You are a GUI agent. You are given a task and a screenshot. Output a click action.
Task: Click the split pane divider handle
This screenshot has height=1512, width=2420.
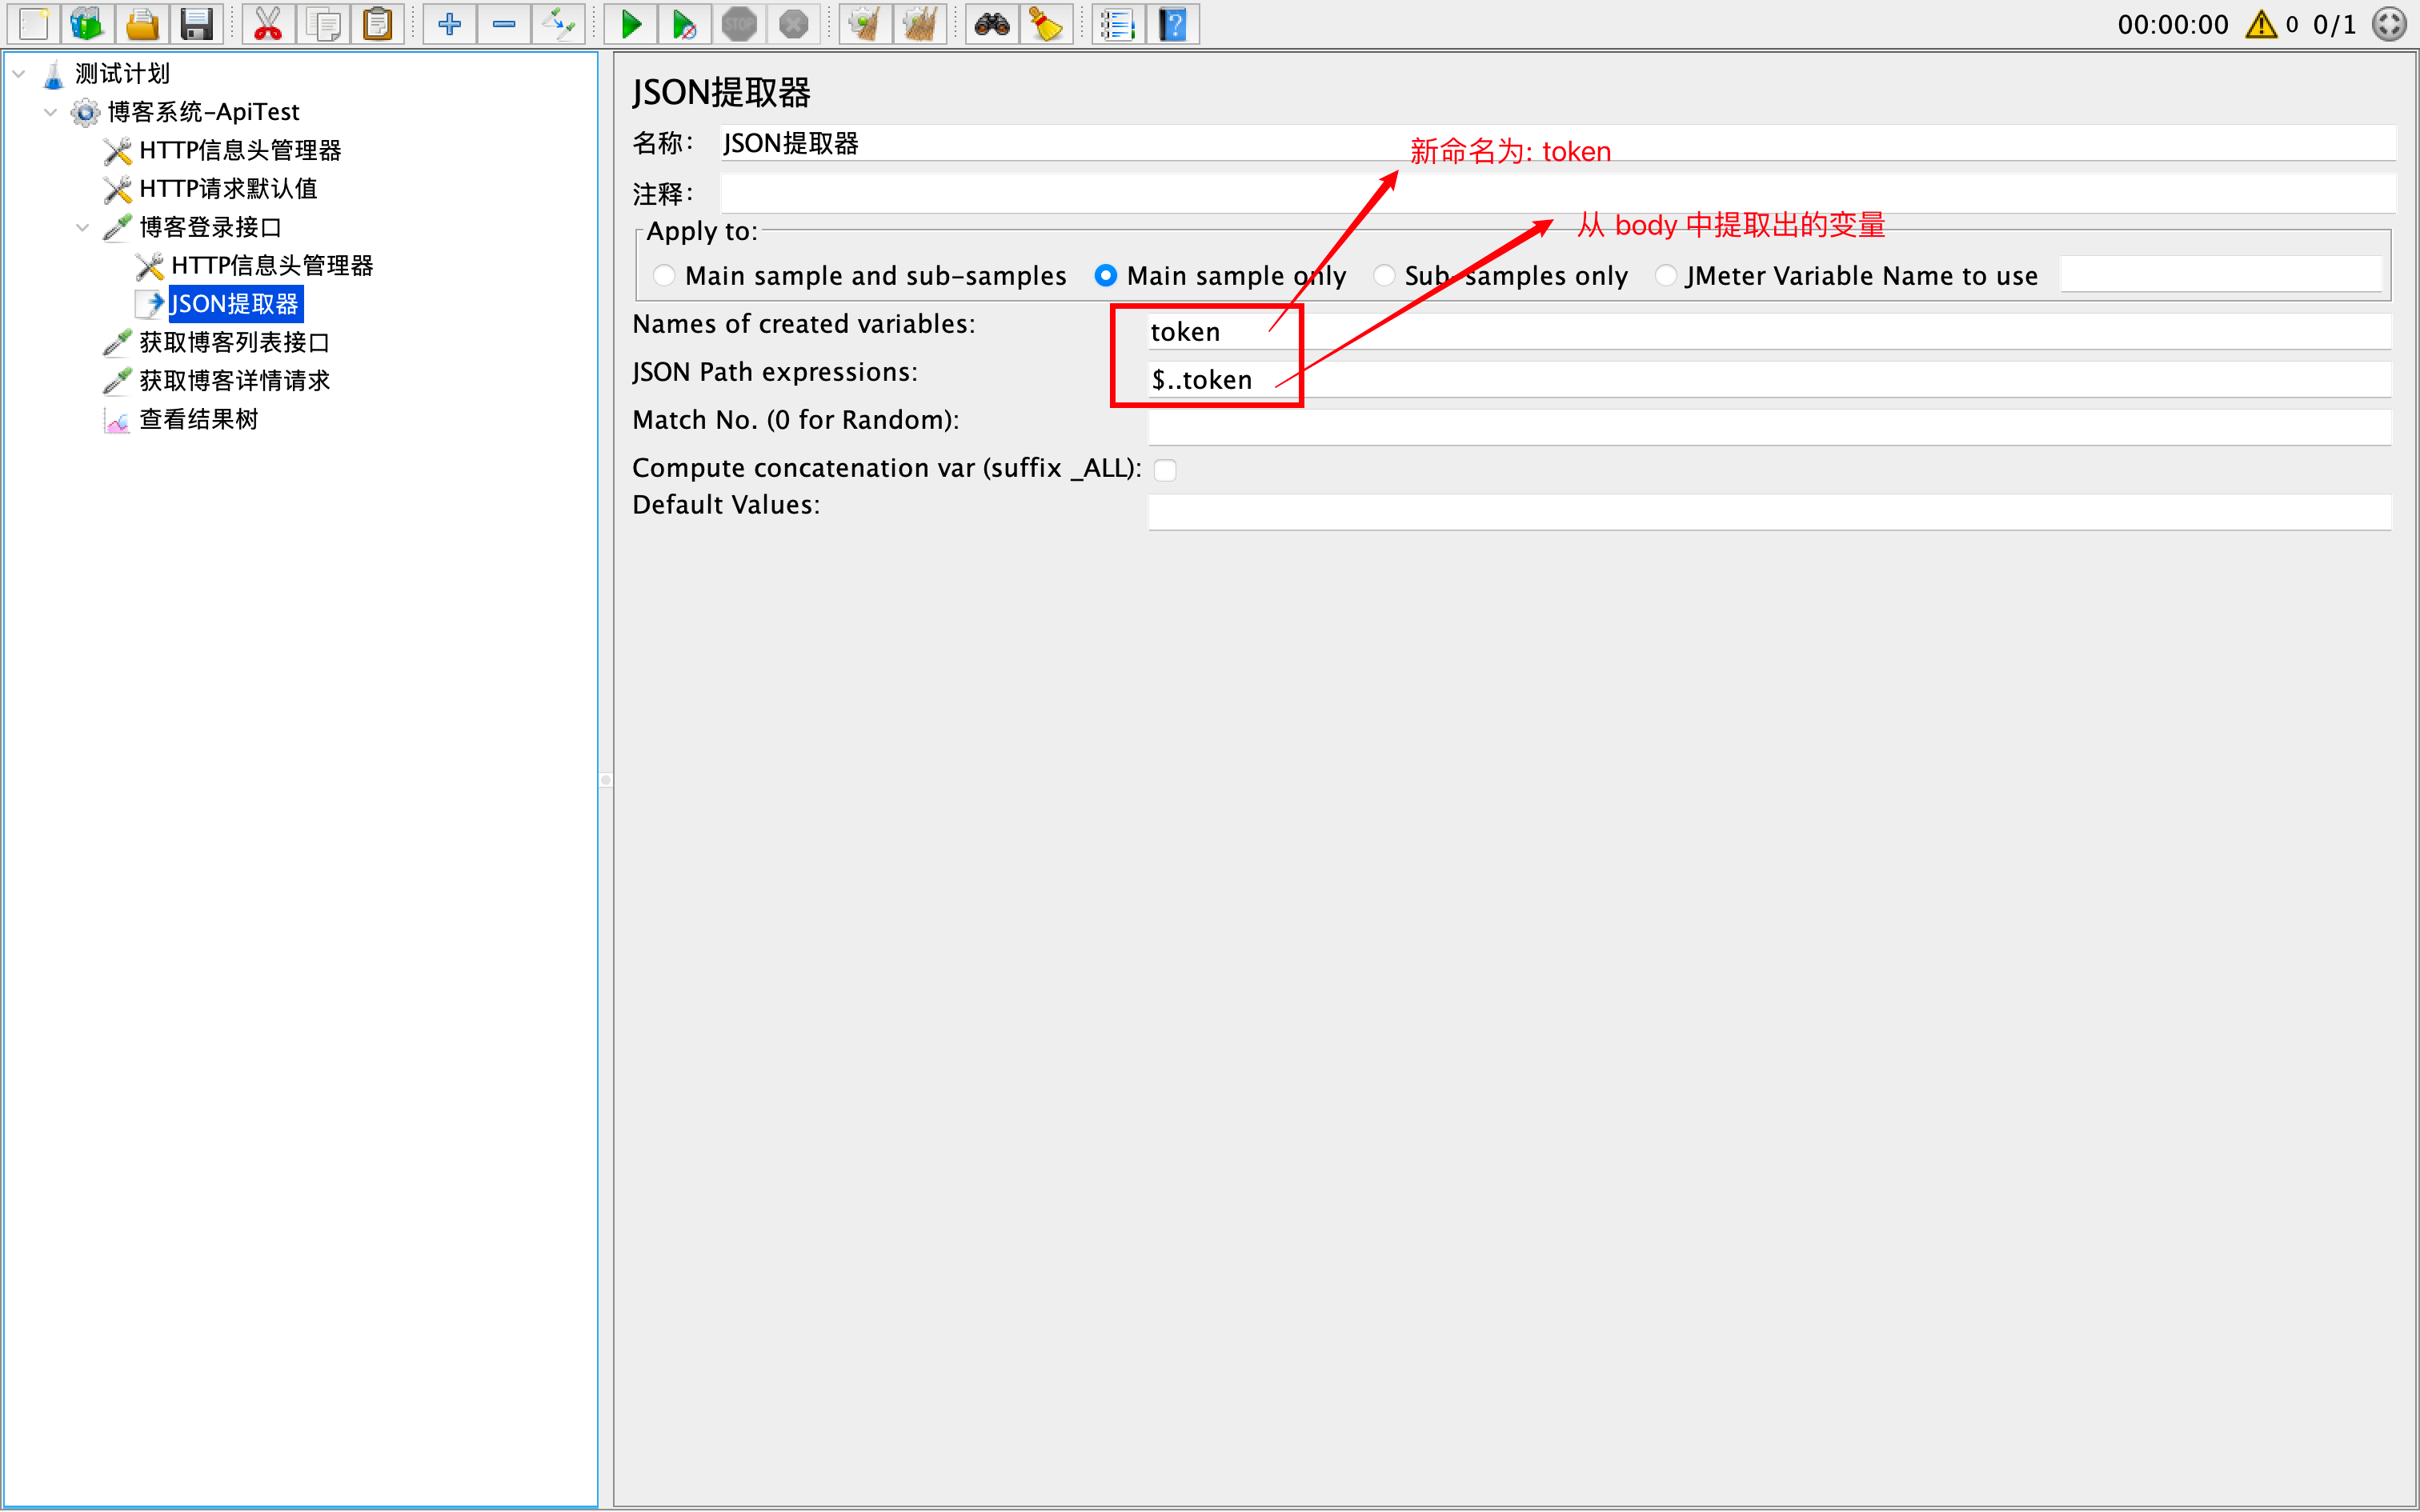pyautogui.click(x=606, y=780)
